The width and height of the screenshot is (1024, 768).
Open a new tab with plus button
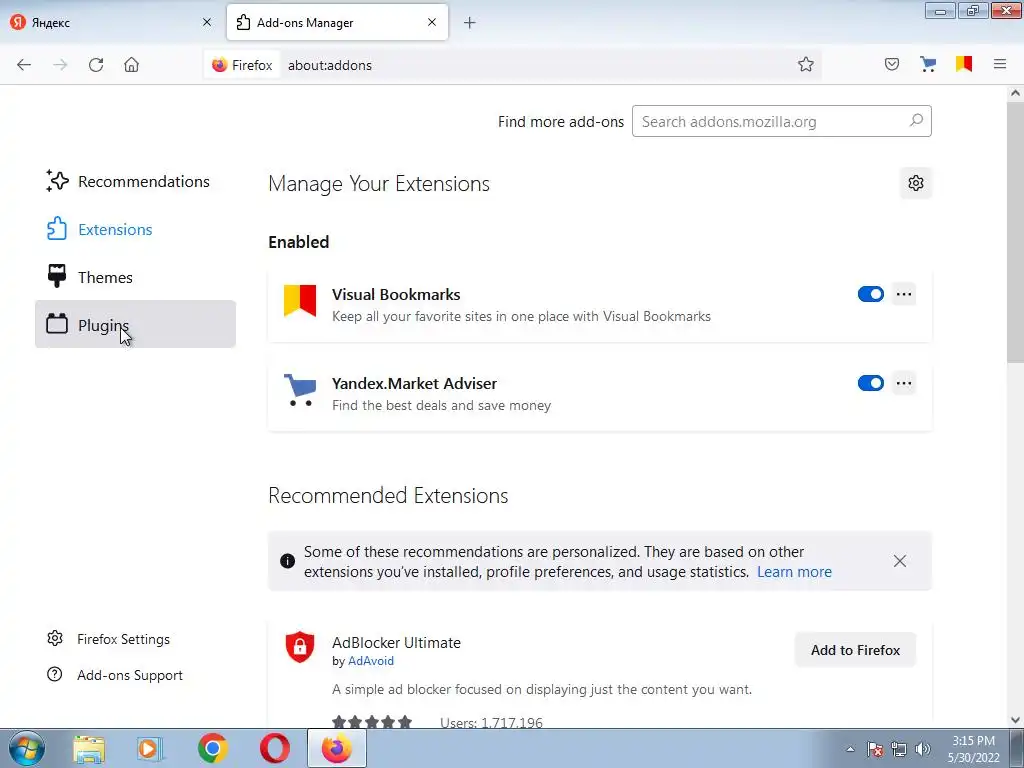pos(470,23)
